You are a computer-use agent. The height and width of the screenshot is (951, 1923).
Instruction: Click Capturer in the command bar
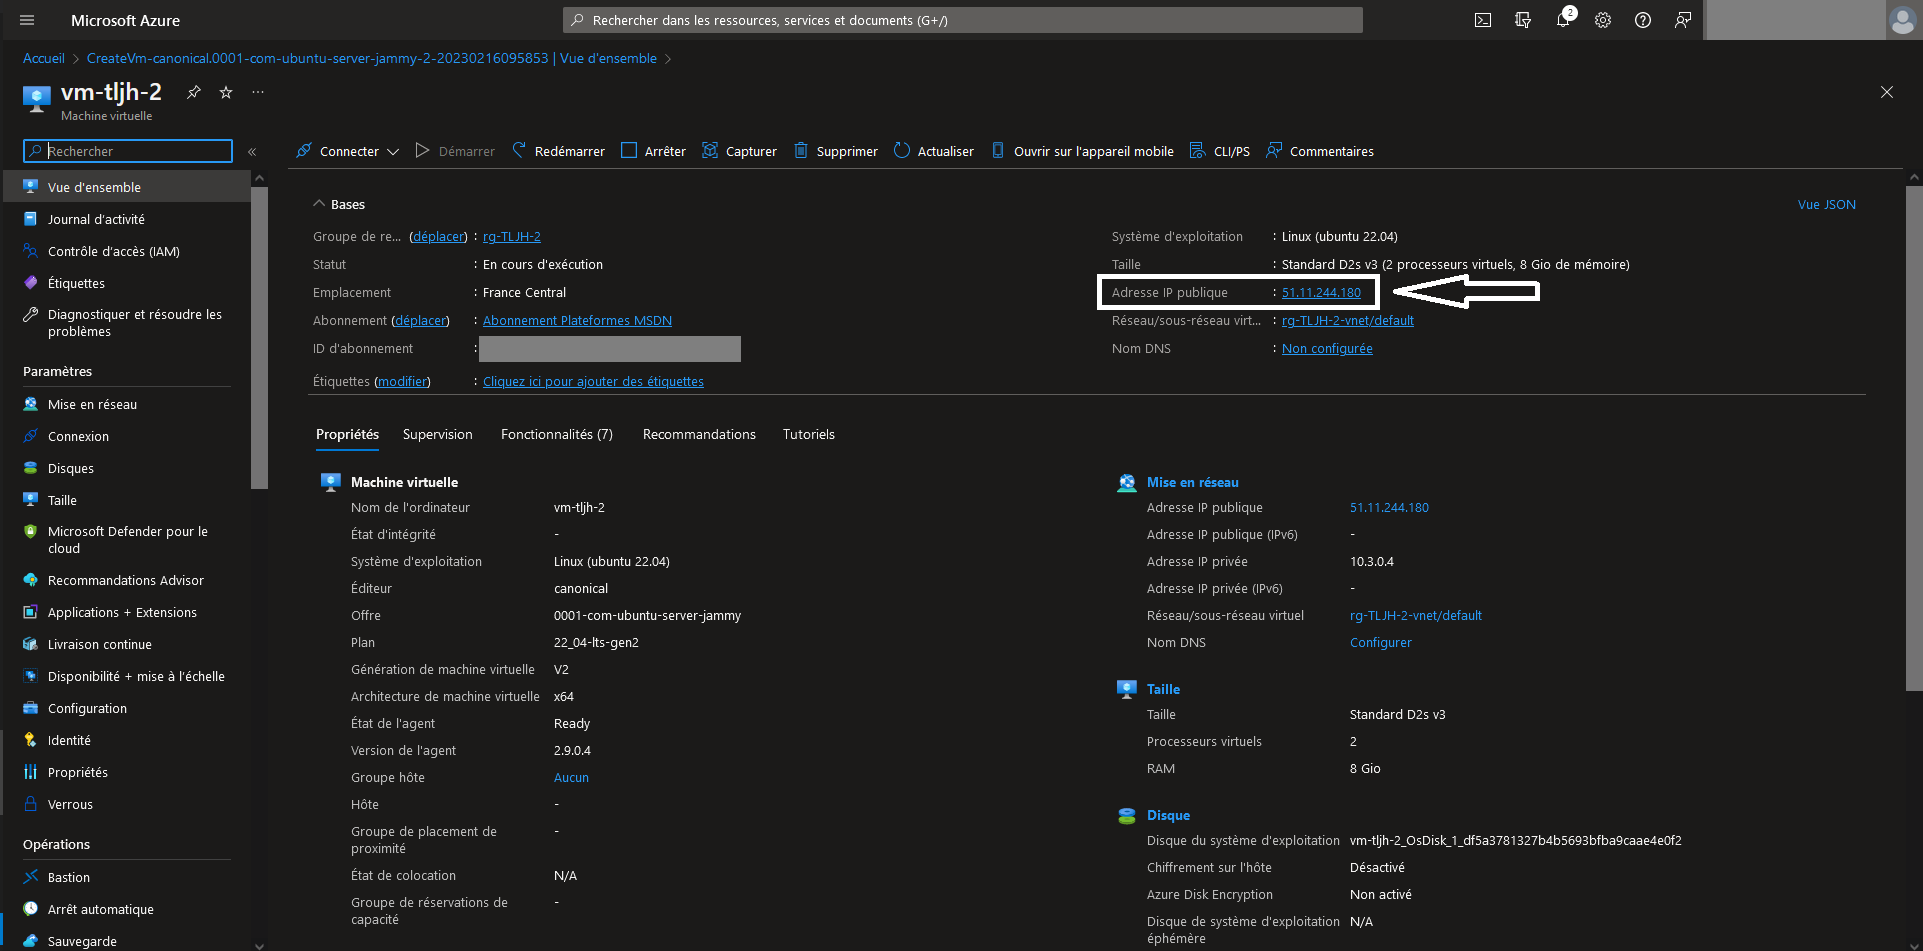click(739, 151)
